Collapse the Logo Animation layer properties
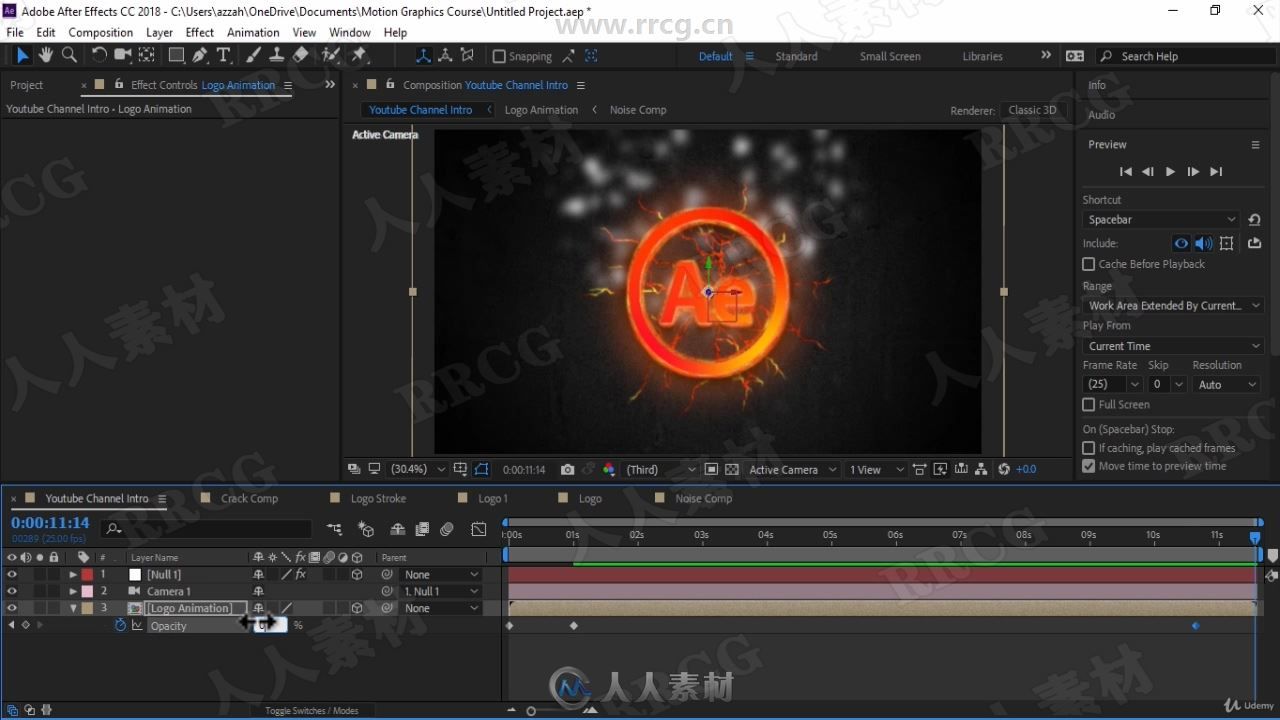Image resolution: width=1280 pixels, height=720 pixels. click(x=73, y=608)
